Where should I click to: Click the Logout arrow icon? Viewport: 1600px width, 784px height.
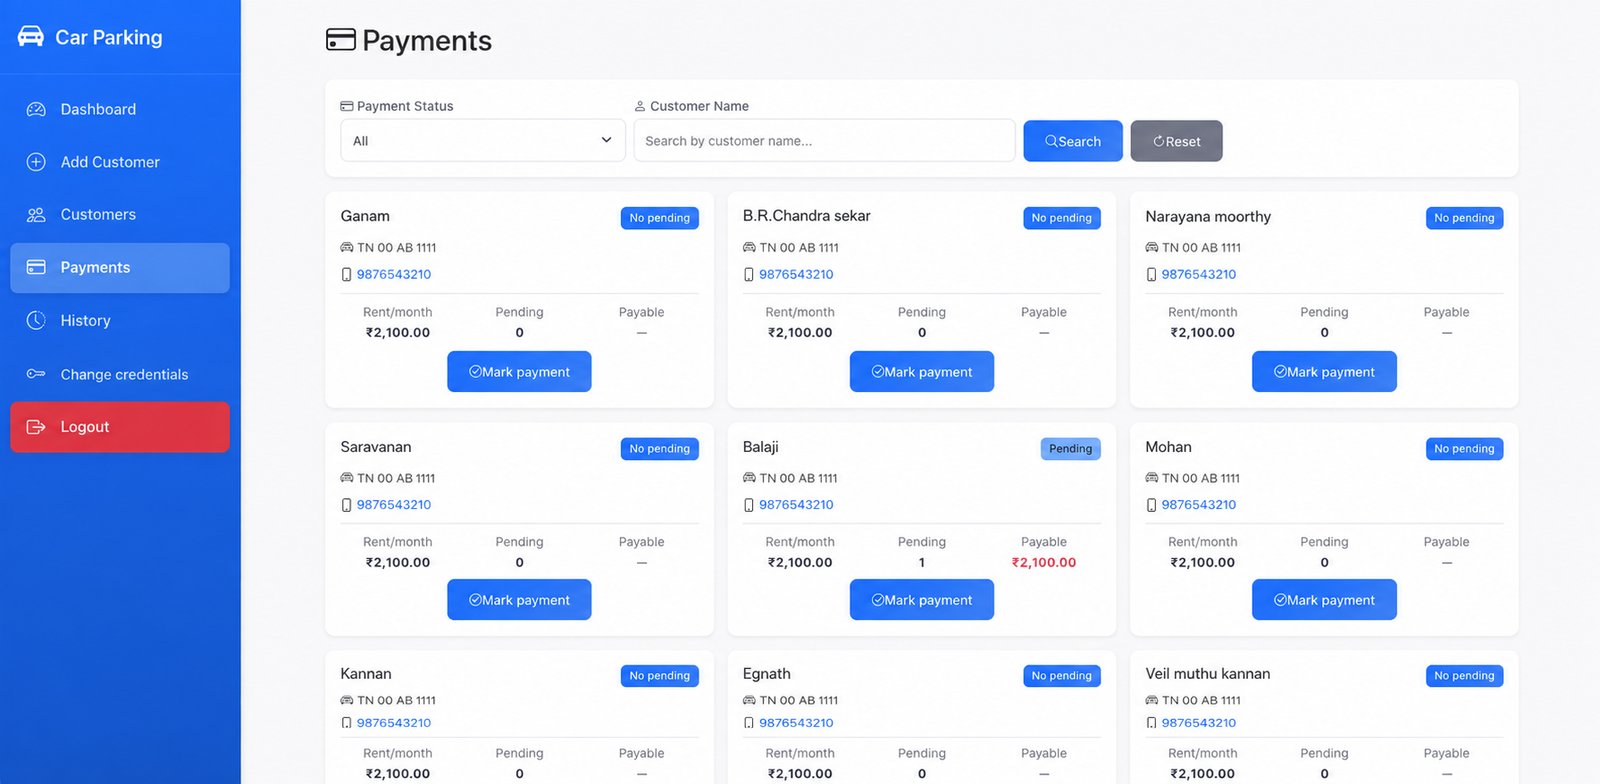pyautogui.click(x=36, y=427)
